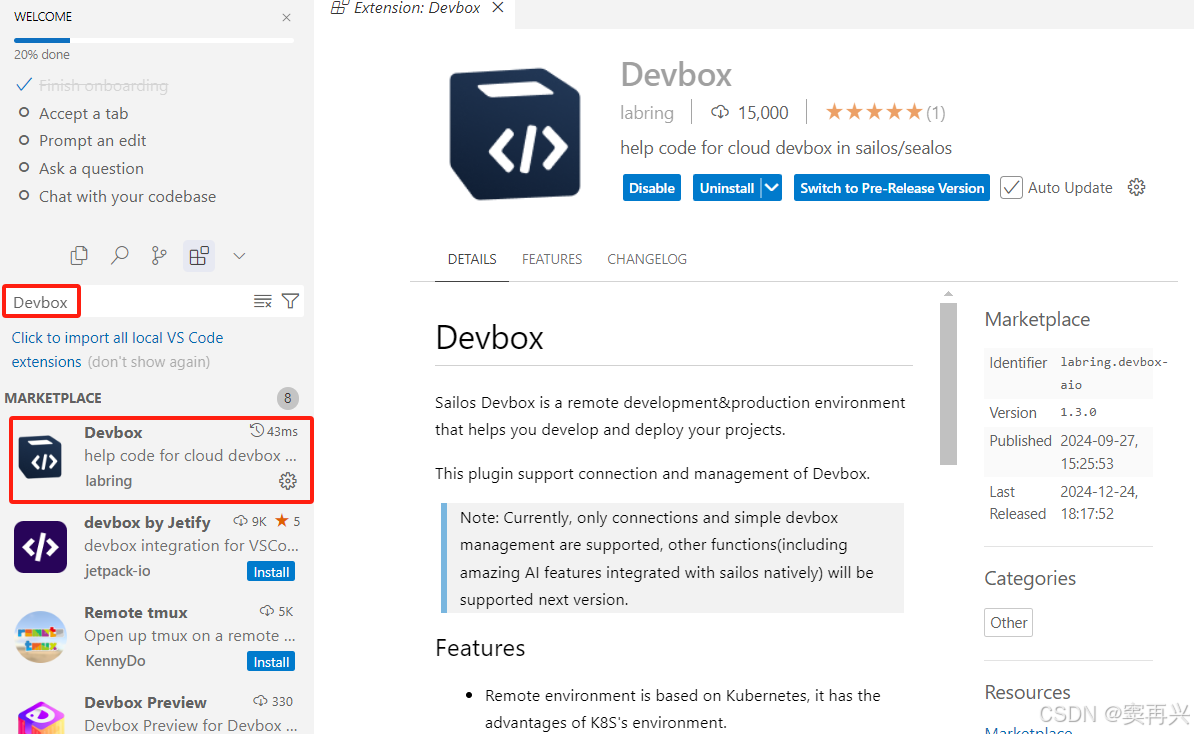The height and width of the screenshot is (734, 1194).
Task: Click the 20% onboarding progress bar
Action: click(154, 40)
